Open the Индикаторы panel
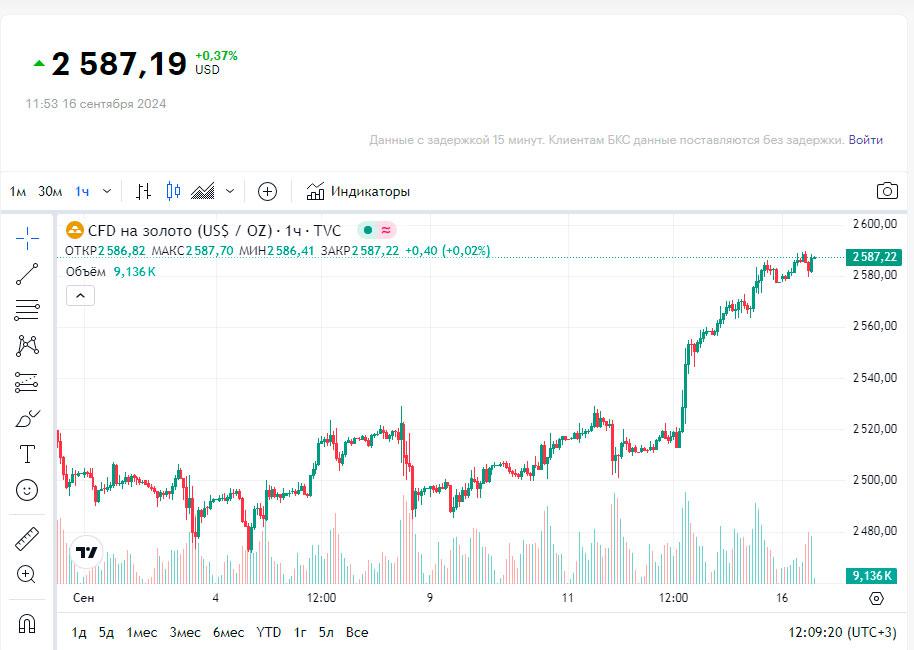 click(x=358, y=191)
